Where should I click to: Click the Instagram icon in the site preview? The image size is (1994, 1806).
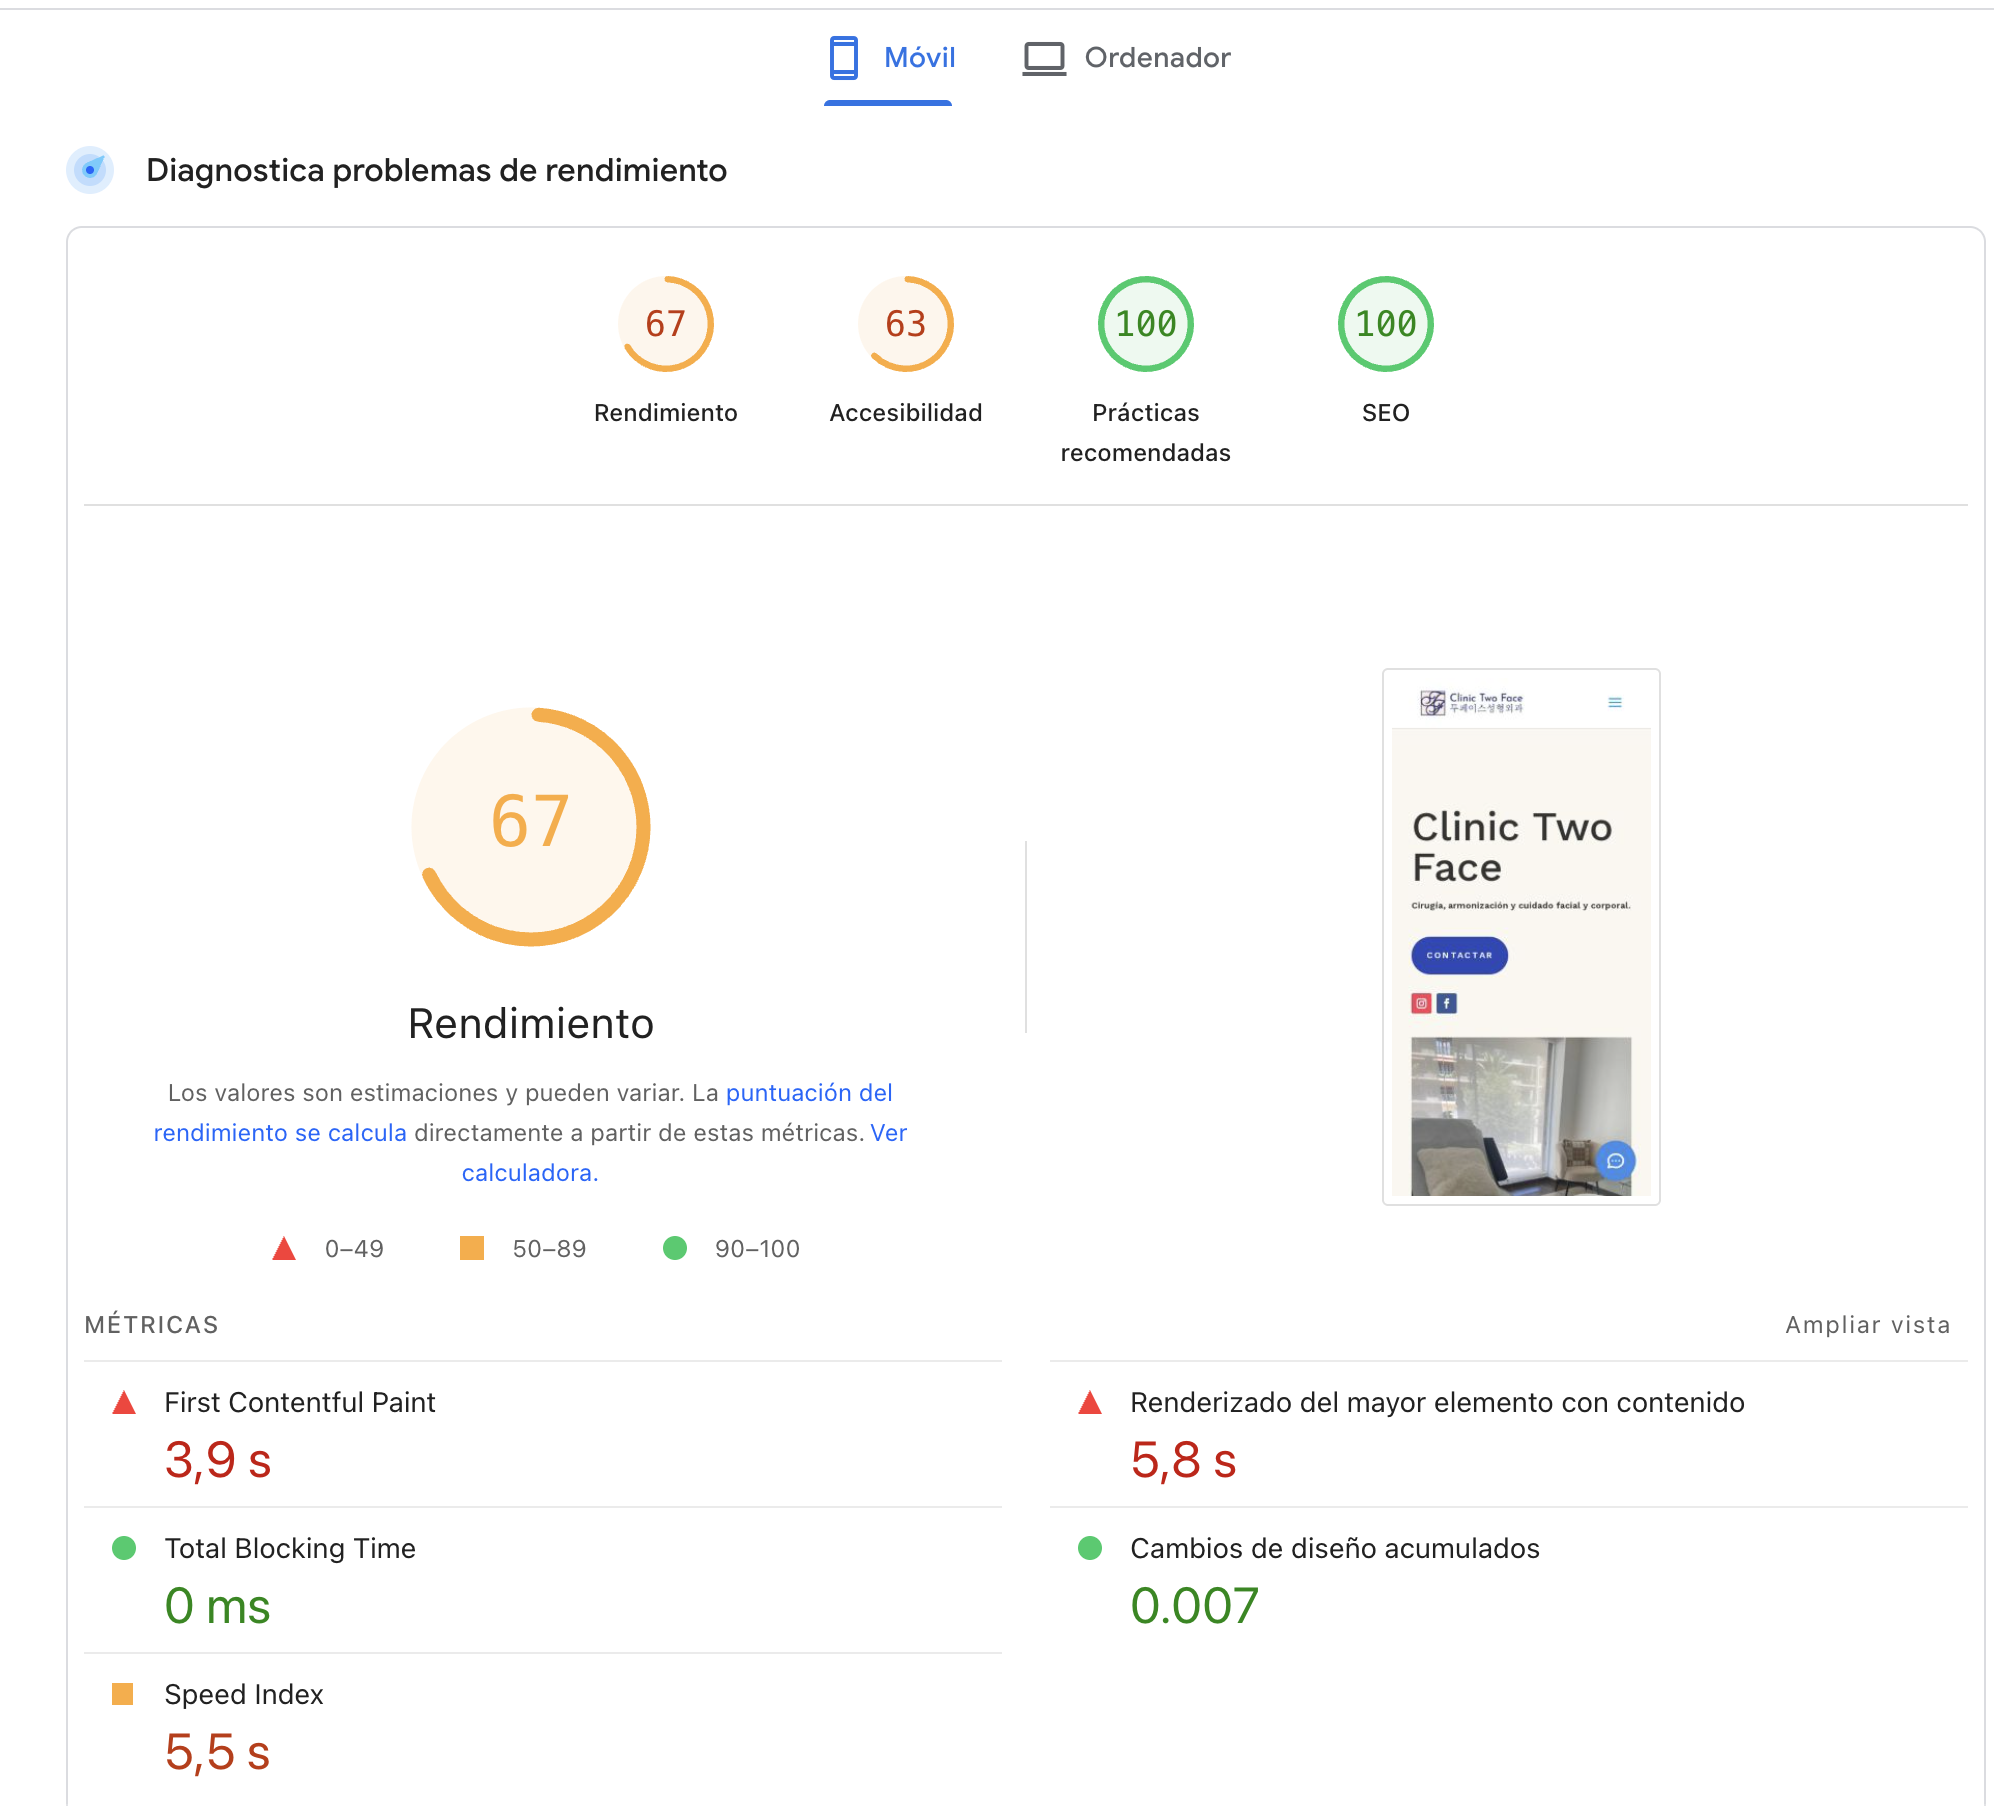click(x=1419, y=1002)
